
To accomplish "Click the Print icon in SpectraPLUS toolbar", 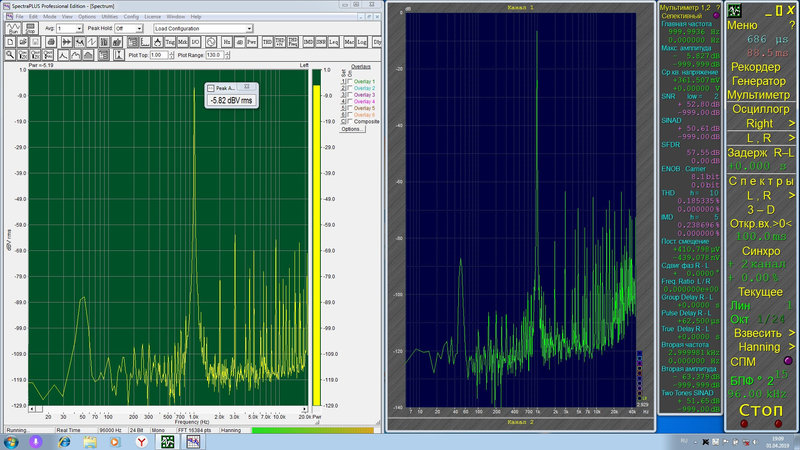I will pos(51,42).
